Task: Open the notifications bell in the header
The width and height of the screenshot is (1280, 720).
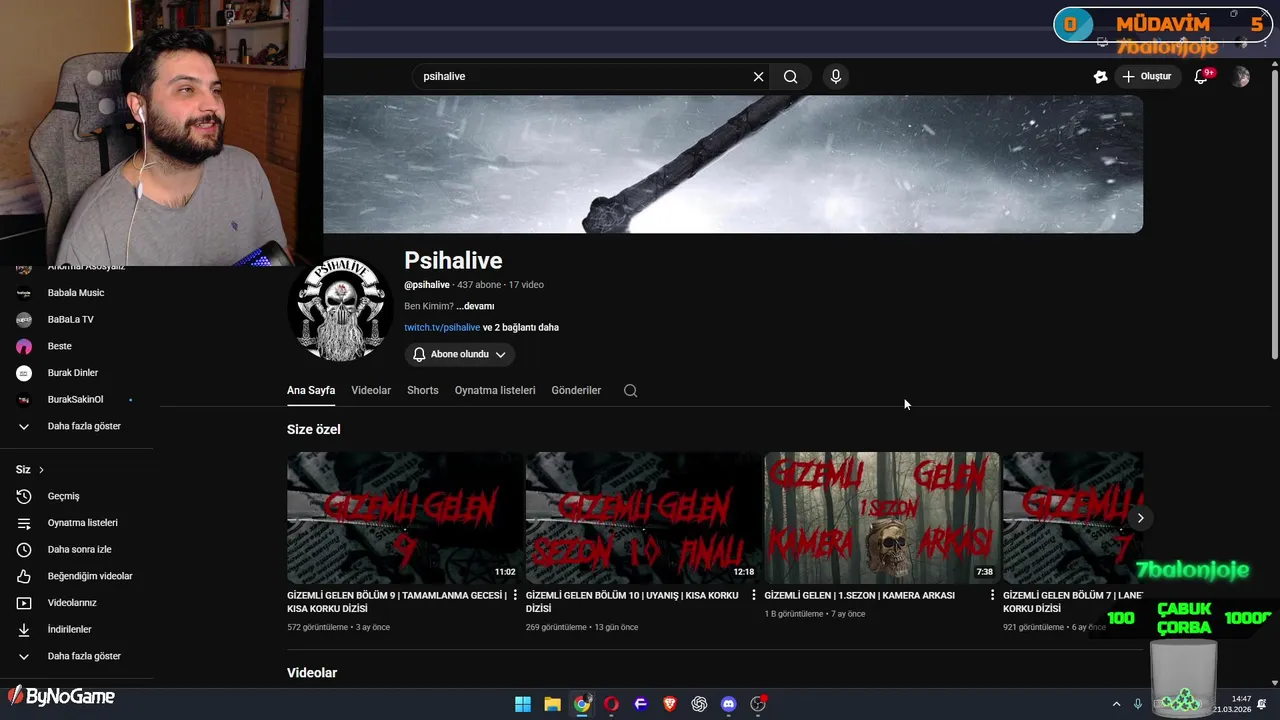Action: coord(1202,76)
